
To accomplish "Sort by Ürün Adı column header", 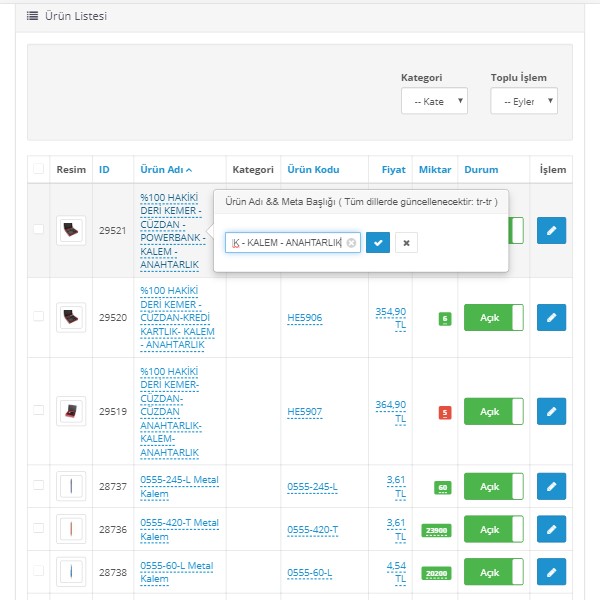I will pyautogui.click(x=166, y=170).
